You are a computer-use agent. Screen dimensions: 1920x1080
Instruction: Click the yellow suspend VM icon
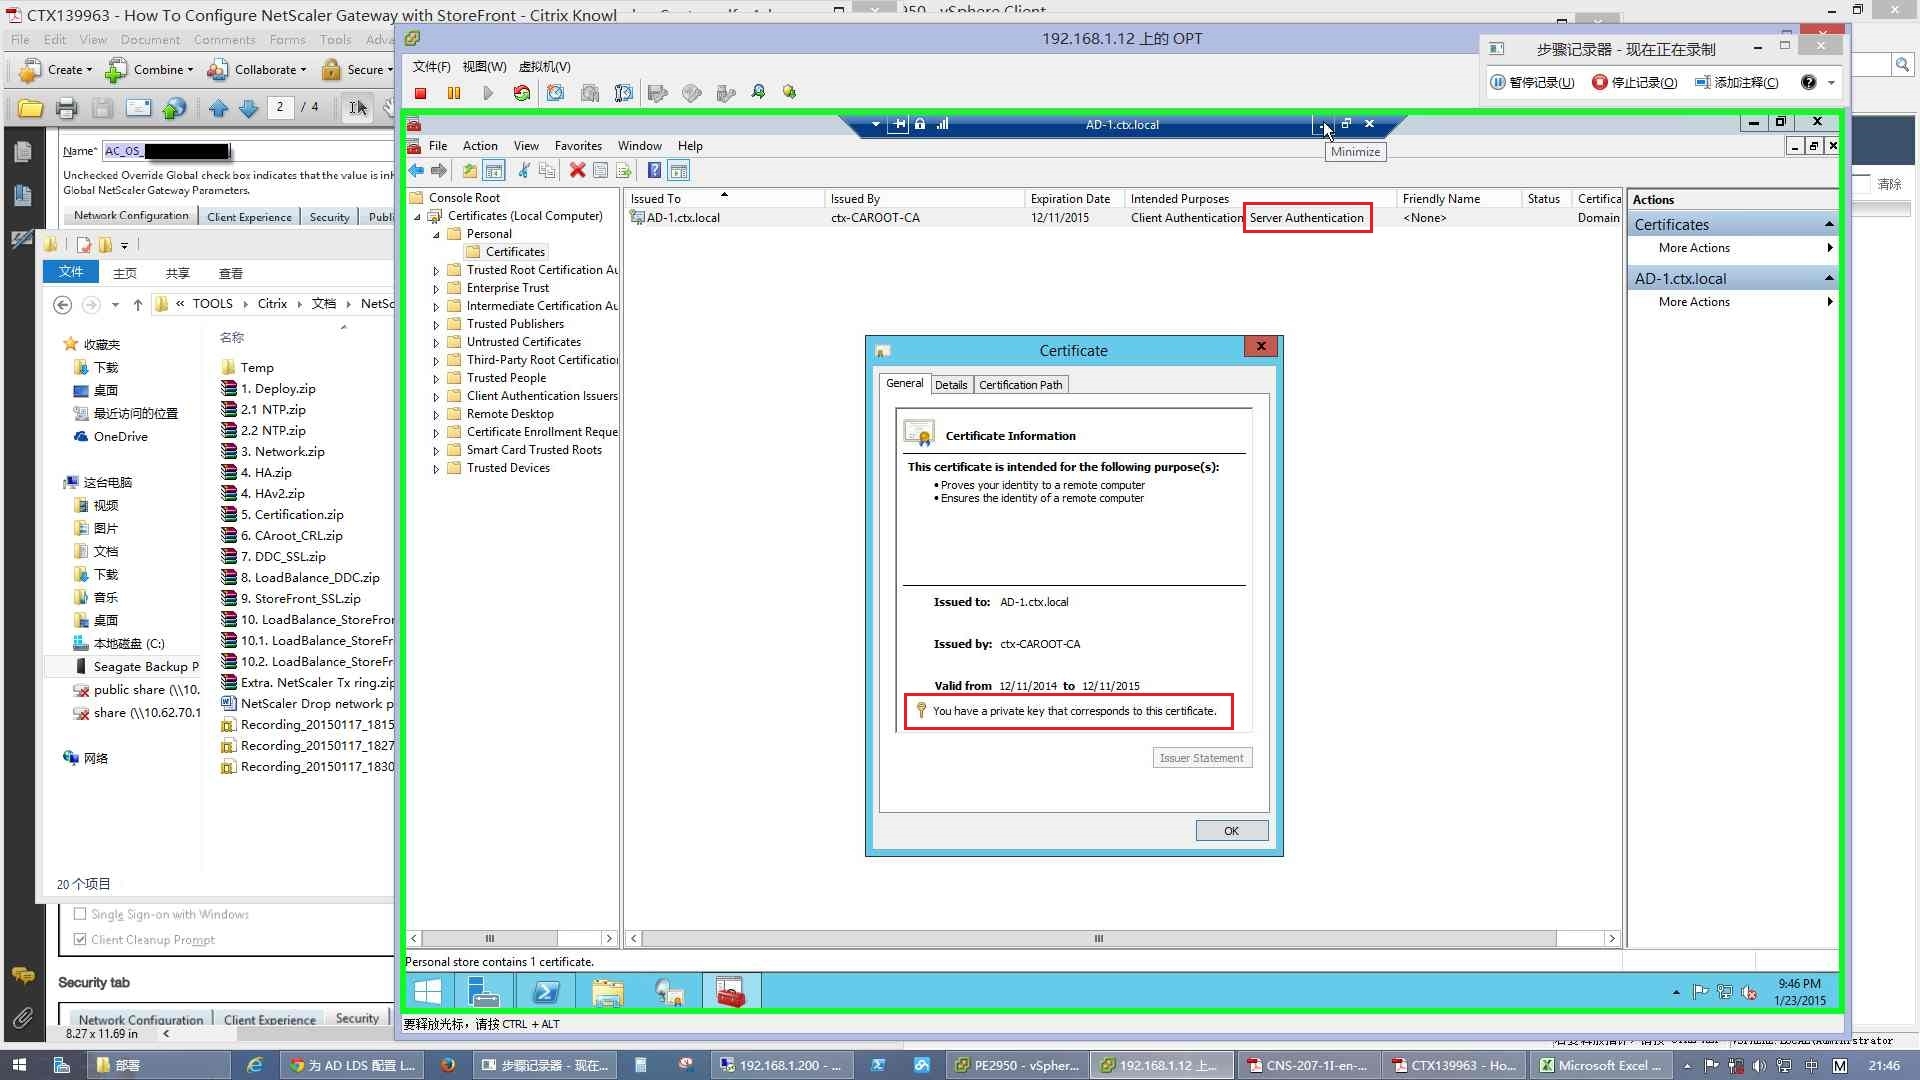[x=454, y=93]
